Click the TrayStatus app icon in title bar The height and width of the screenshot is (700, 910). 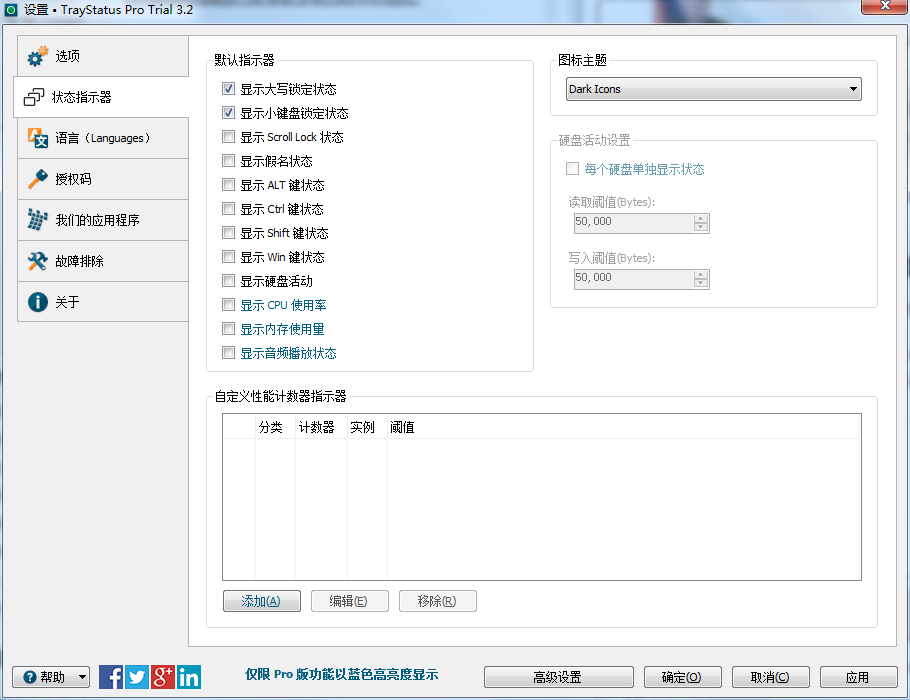tap(10, 10)
